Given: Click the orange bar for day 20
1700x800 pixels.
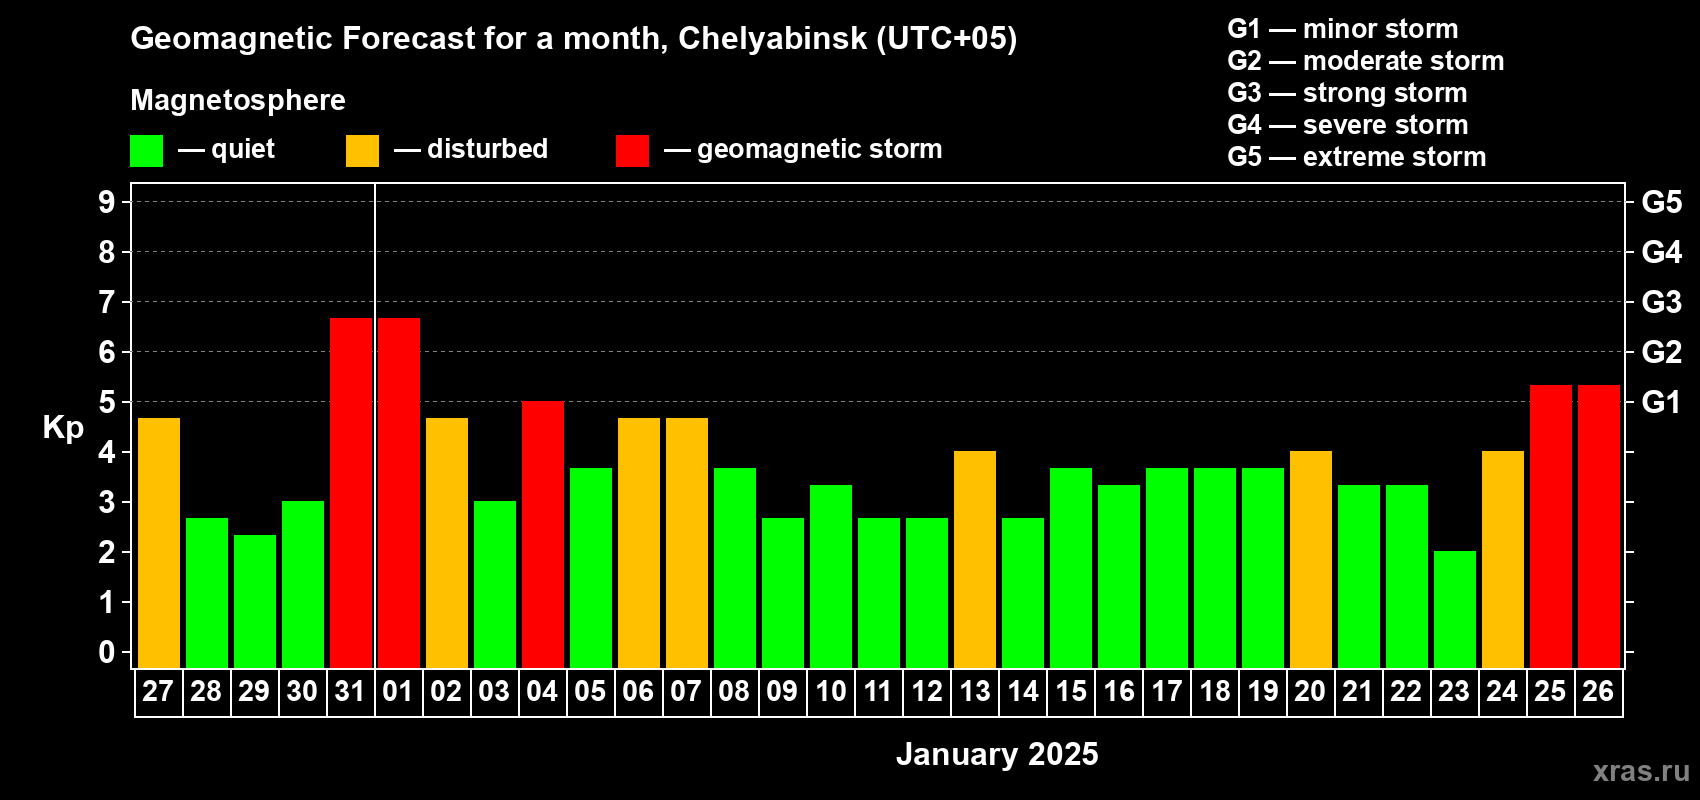Looking at the screenshot, I should pyautogui.click(x=1311, y=560).
